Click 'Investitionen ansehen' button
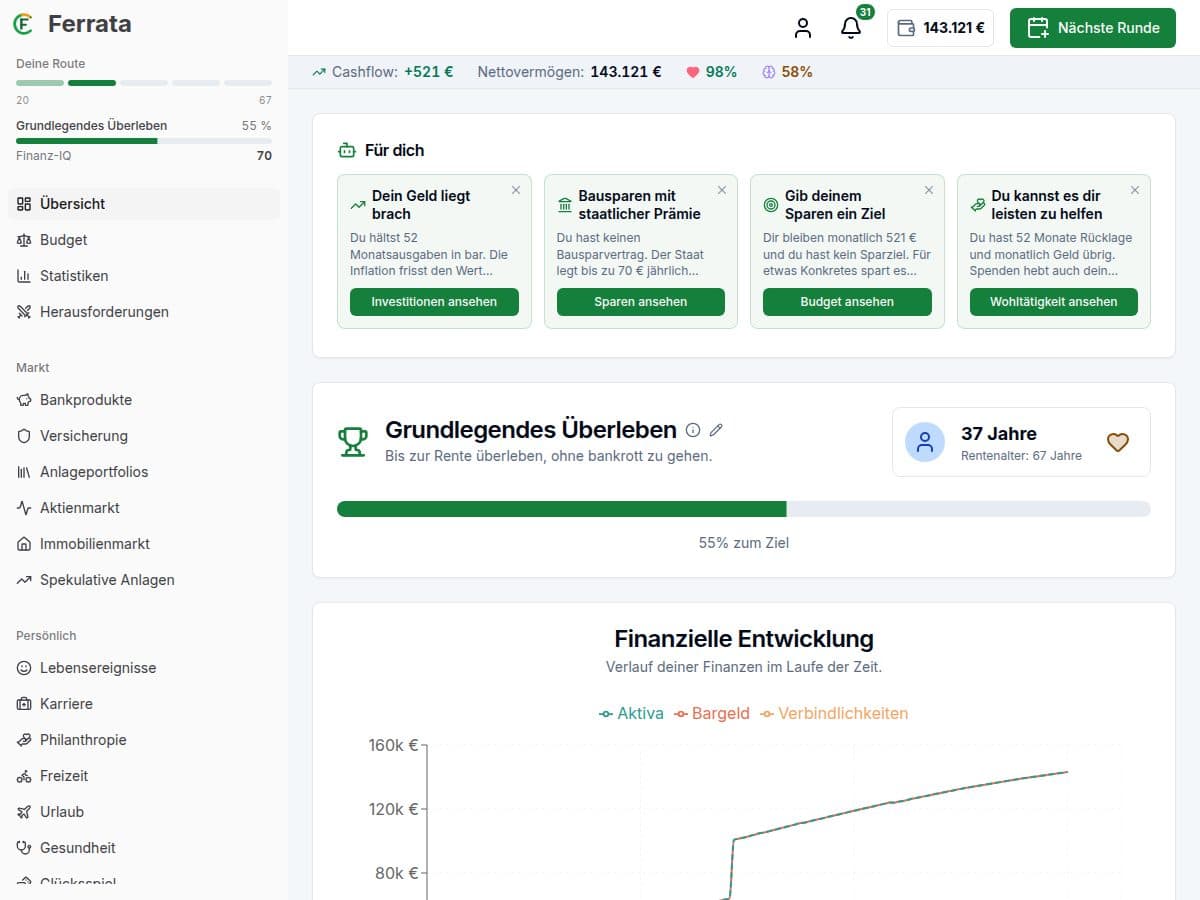Image resolution: width=1200 pixels, height=900 pixels. [434, 302]
